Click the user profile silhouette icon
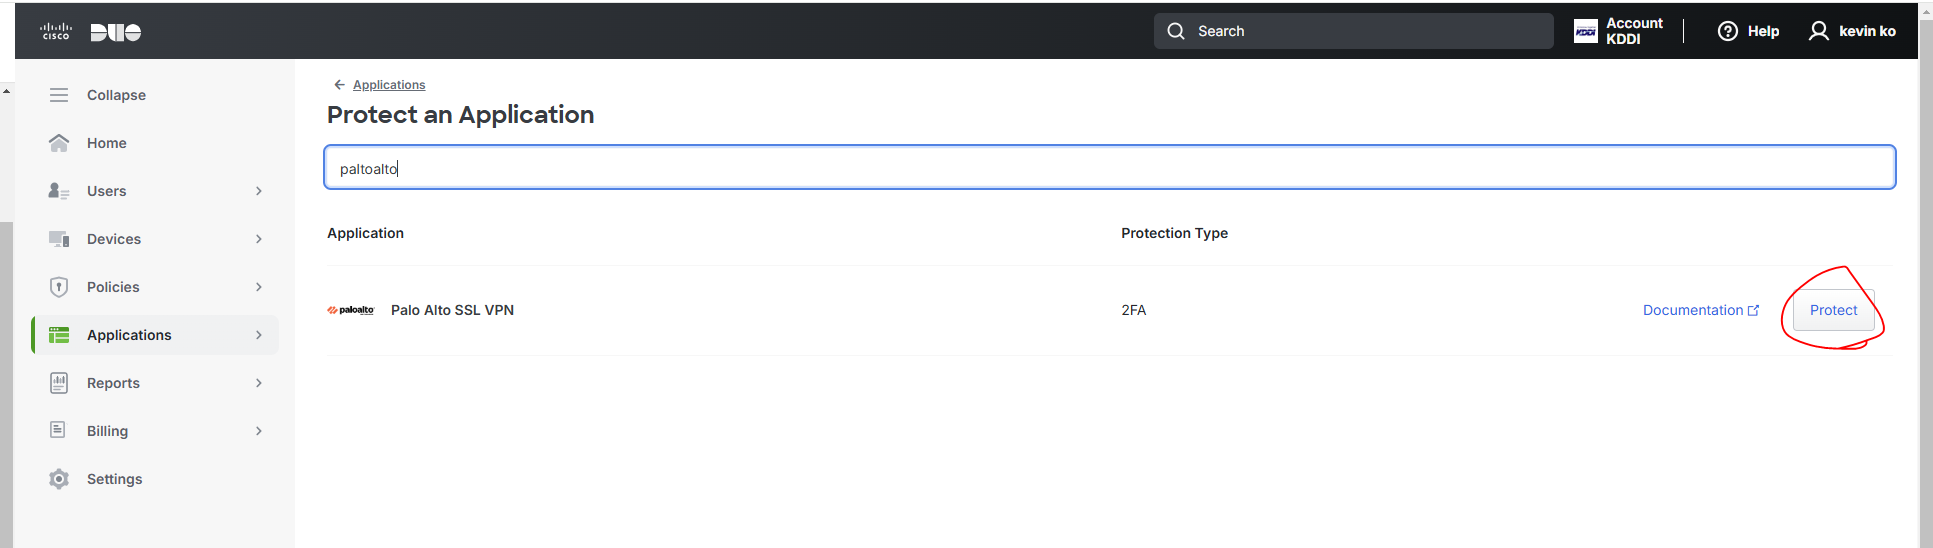Screen dimensions: 1933x548 click(x=1819, y=31)
